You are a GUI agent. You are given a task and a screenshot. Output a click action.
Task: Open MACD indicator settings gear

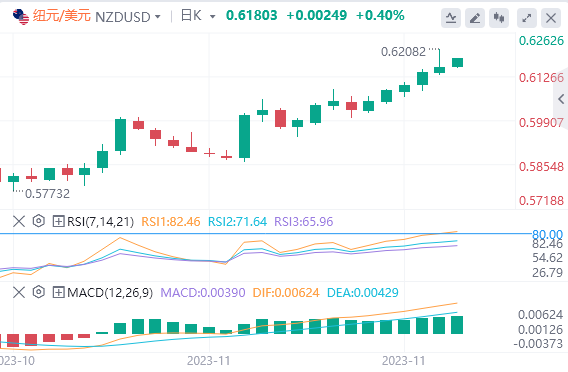coord(38,292)
